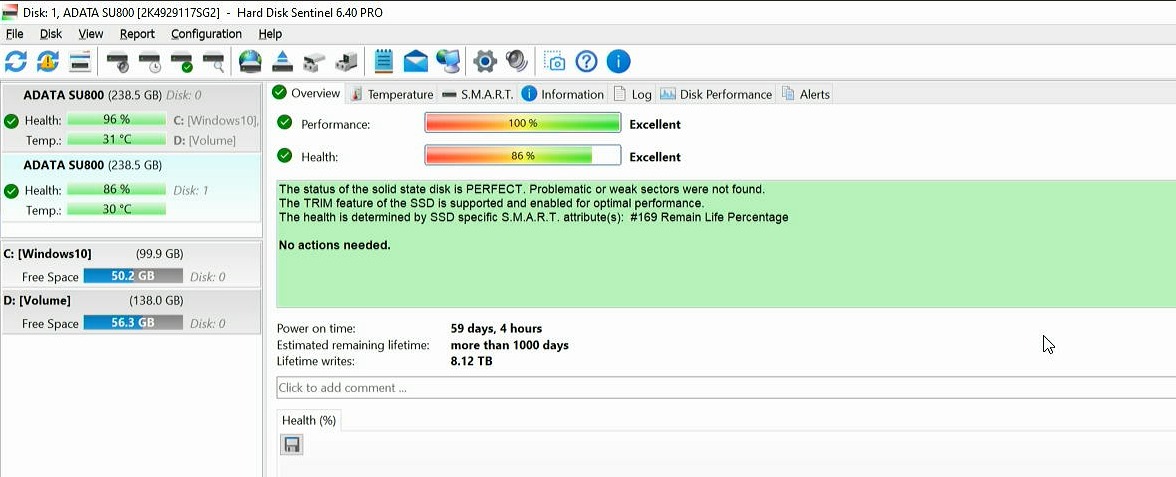Switch to the Alerts tab

(x=806, y=94)
